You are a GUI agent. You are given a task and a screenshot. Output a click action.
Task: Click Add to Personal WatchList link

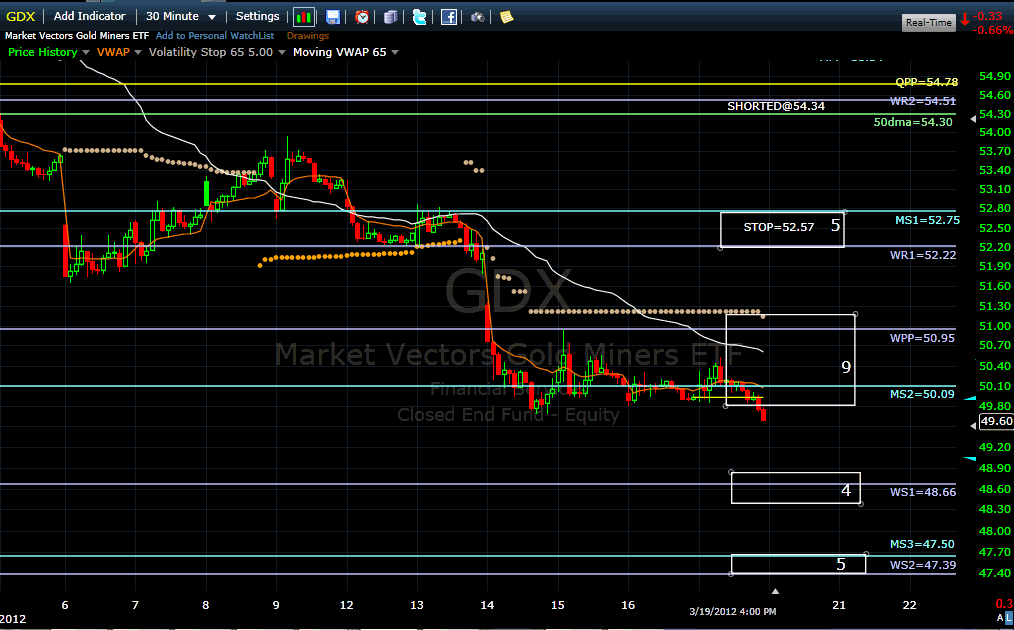pyautogui.click(x=214, y=36)
